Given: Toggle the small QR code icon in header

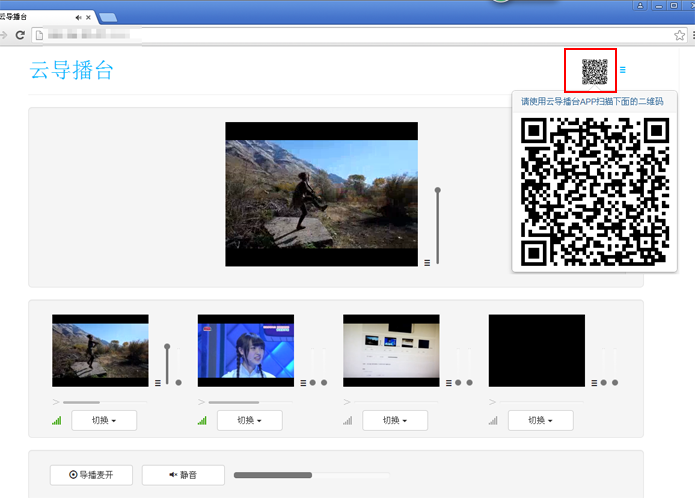Looking at the screenshot, I should 594,71.
